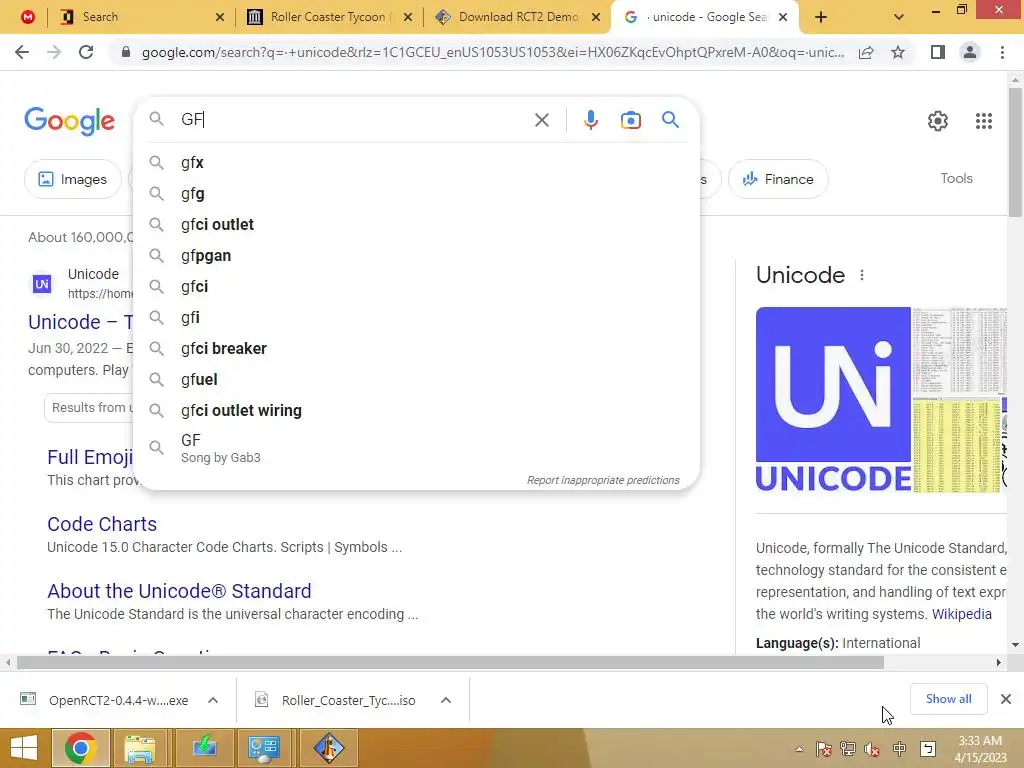This screenshot has height=768, width=1024.
Task: Close the downloads bar
Action: [x=1006, y=699]
